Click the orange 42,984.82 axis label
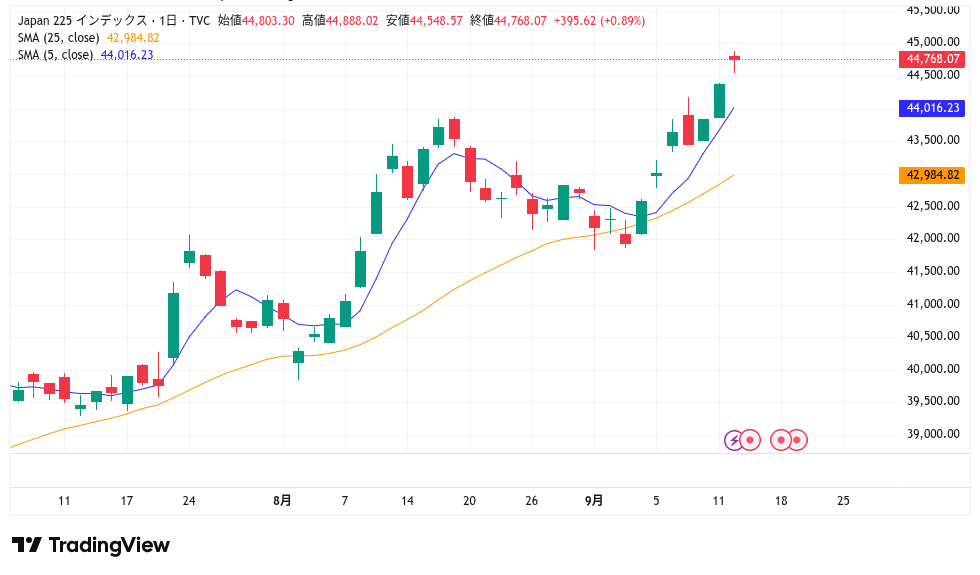The width and height of the screenshot is (980, 575). 933,175
